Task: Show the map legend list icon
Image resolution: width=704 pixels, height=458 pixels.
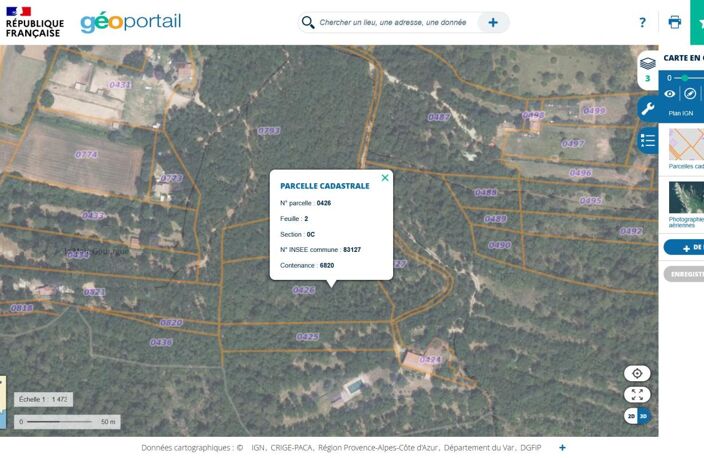Action: point(648,140)
